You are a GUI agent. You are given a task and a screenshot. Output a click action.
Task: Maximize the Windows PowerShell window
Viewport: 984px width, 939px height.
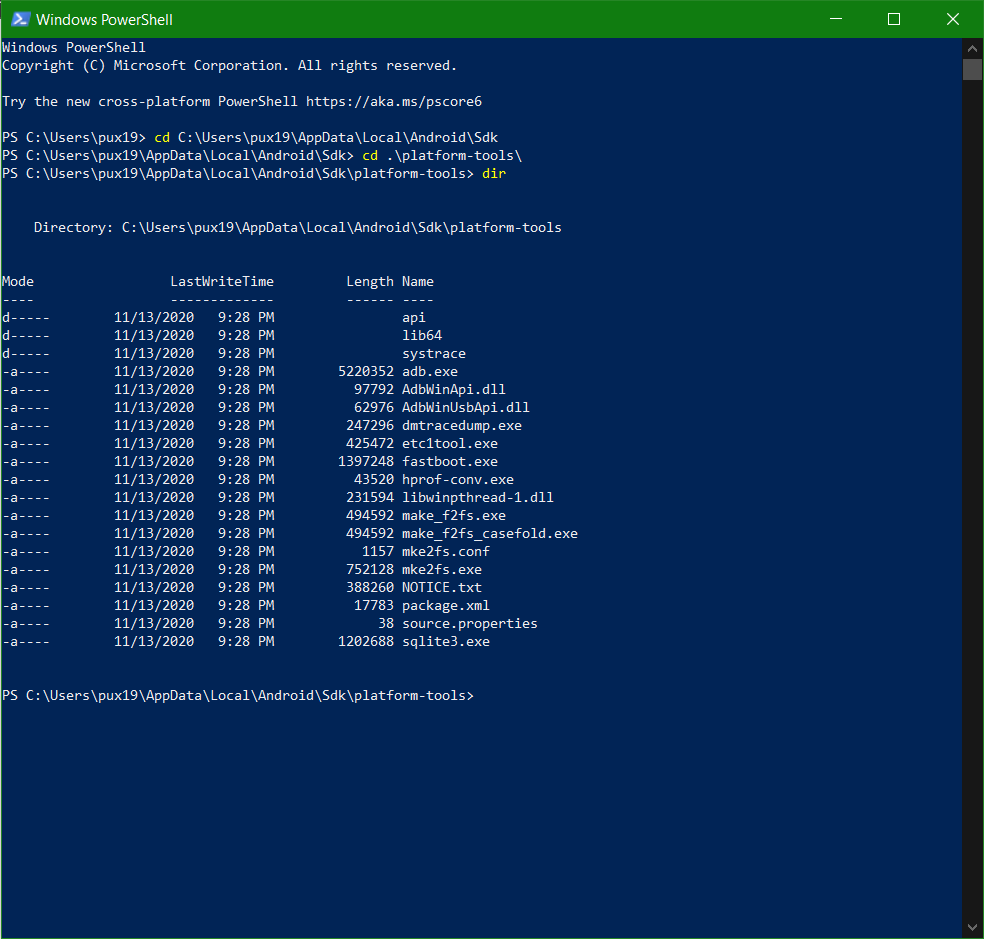coord(894,19)
